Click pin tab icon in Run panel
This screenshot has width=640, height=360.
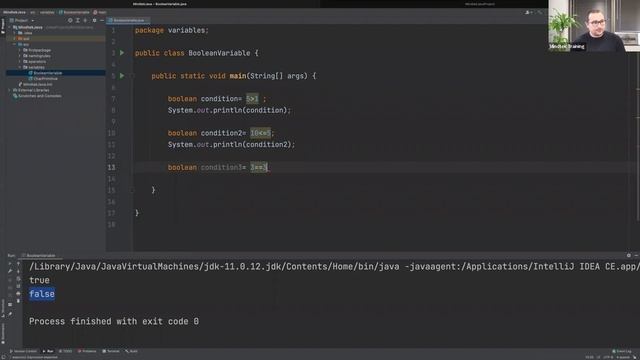coord(10,314)
